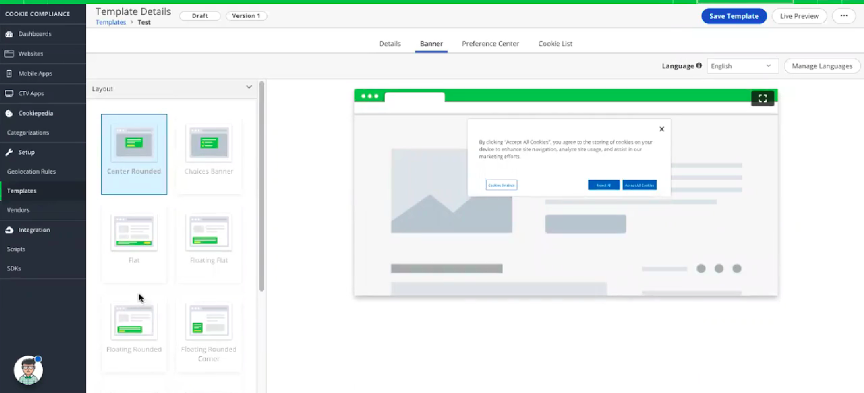Screen dimensions: 864x393
Task: Open the three-dots more options menu
Action: coord(844,16)
